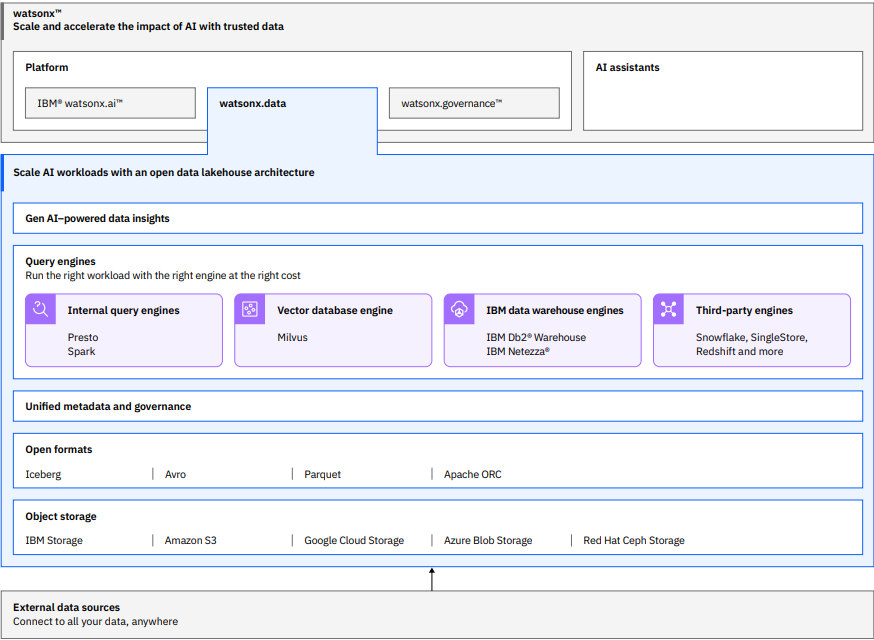
Task: Click the IBM data warehouse engines cloud icon
Action: coord(459,309)
